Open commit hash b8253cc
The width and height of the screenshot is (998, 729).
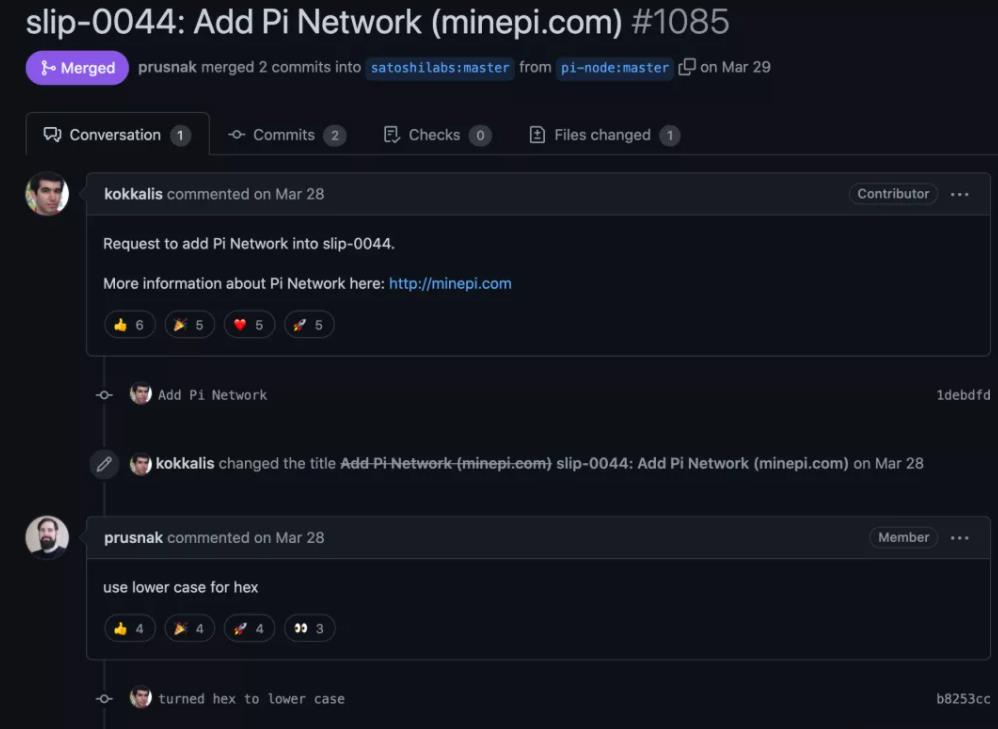click(x=963, y=698)
